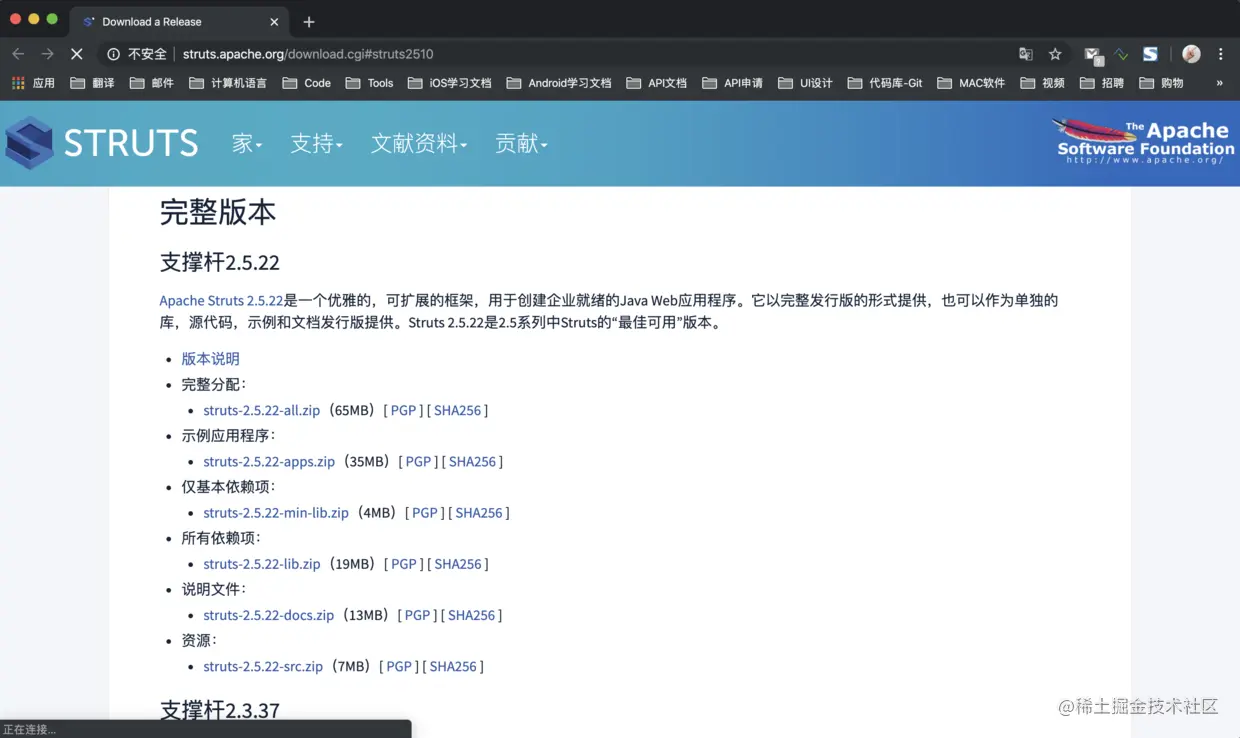
Task: Toggle the bookmark star in the address bar
Action: pyautogui.click(x=1053, y=54)
